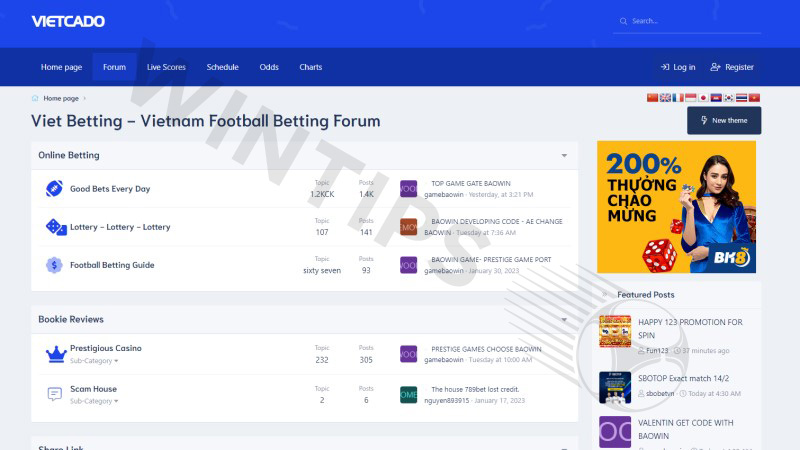This screenshot has width=800, height=450.
Task: Open PRESTIGE GAMES CHOOSE BAOWIN latest post
Action: (x=486, y=349)
